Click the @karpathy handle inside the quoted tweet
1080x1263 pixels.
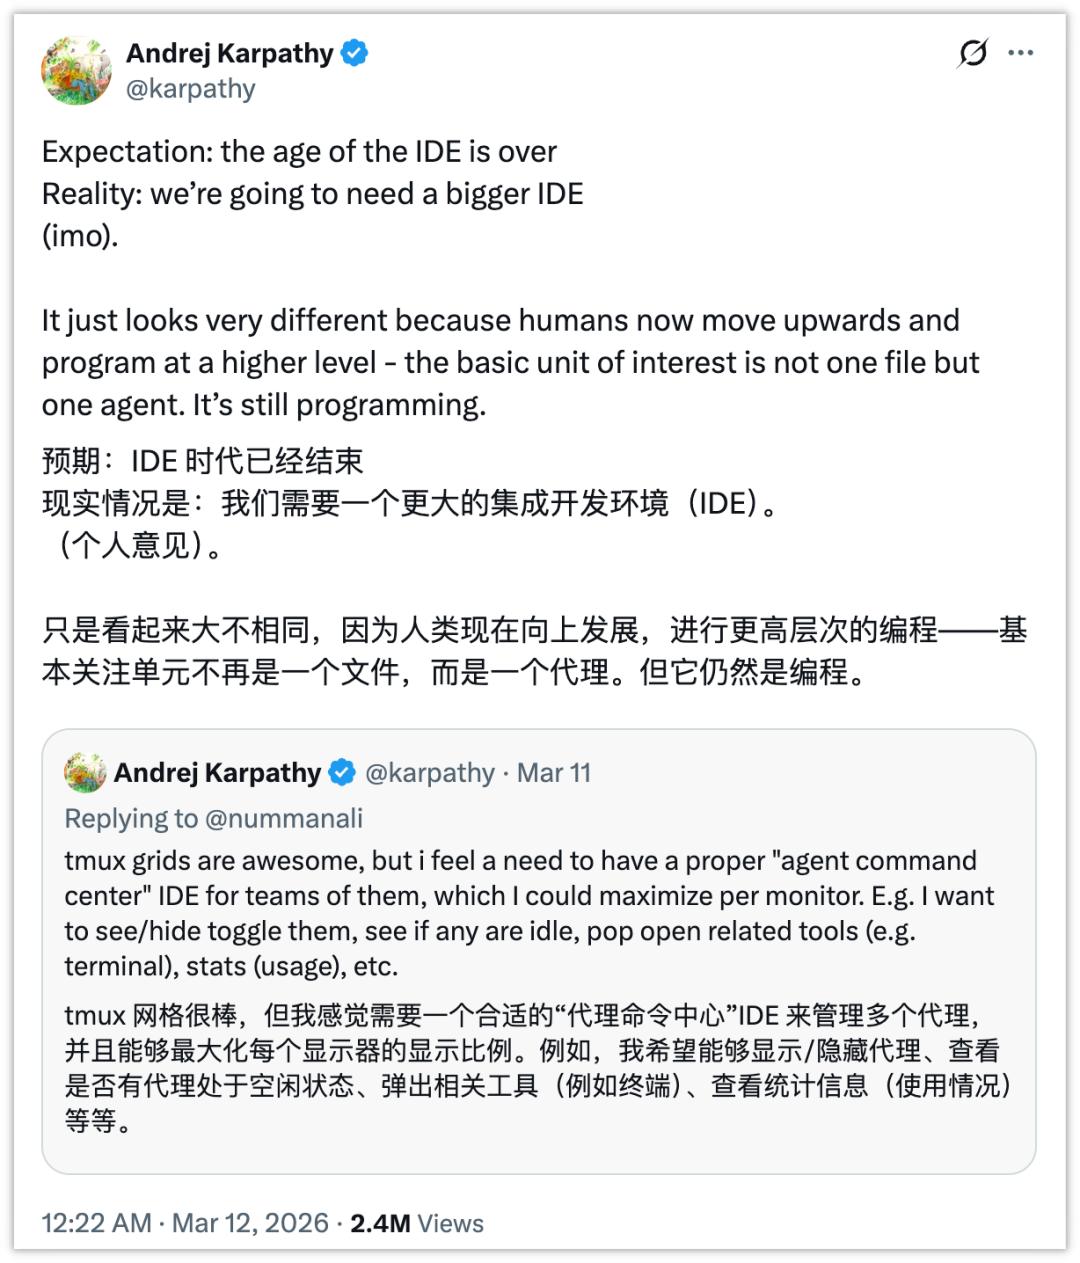pyautogui.click(x=429, y=773)
